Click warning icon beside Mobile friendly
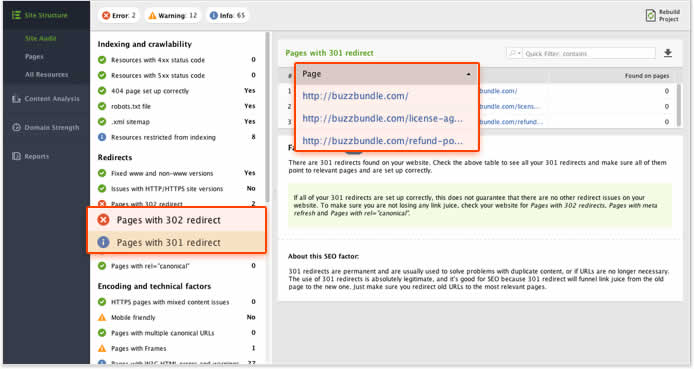694x369 pixels. pyautogui.click(x=102, y=317)
